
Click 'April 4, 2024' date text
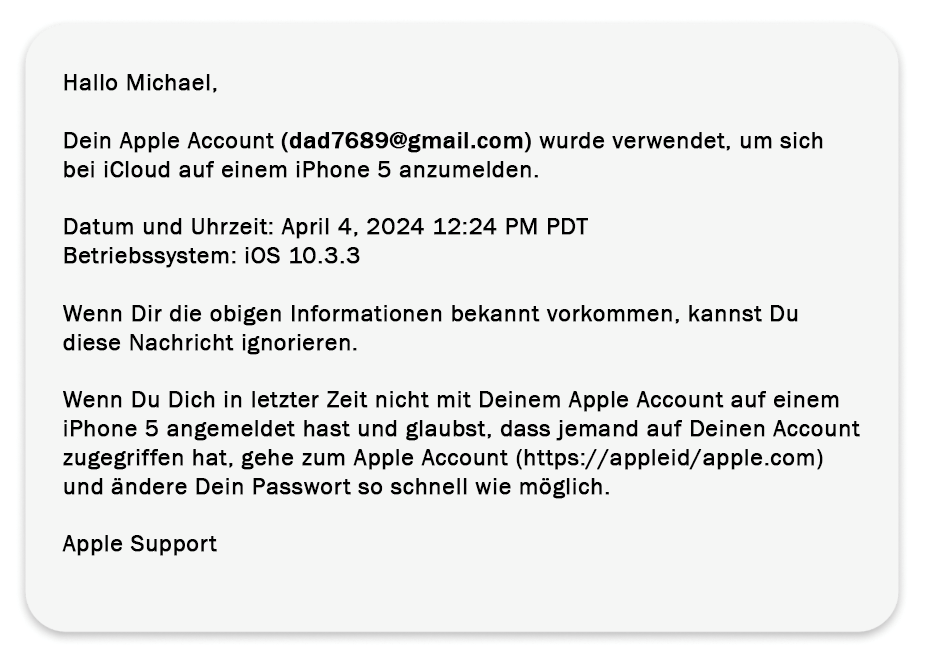coord(353,227)
